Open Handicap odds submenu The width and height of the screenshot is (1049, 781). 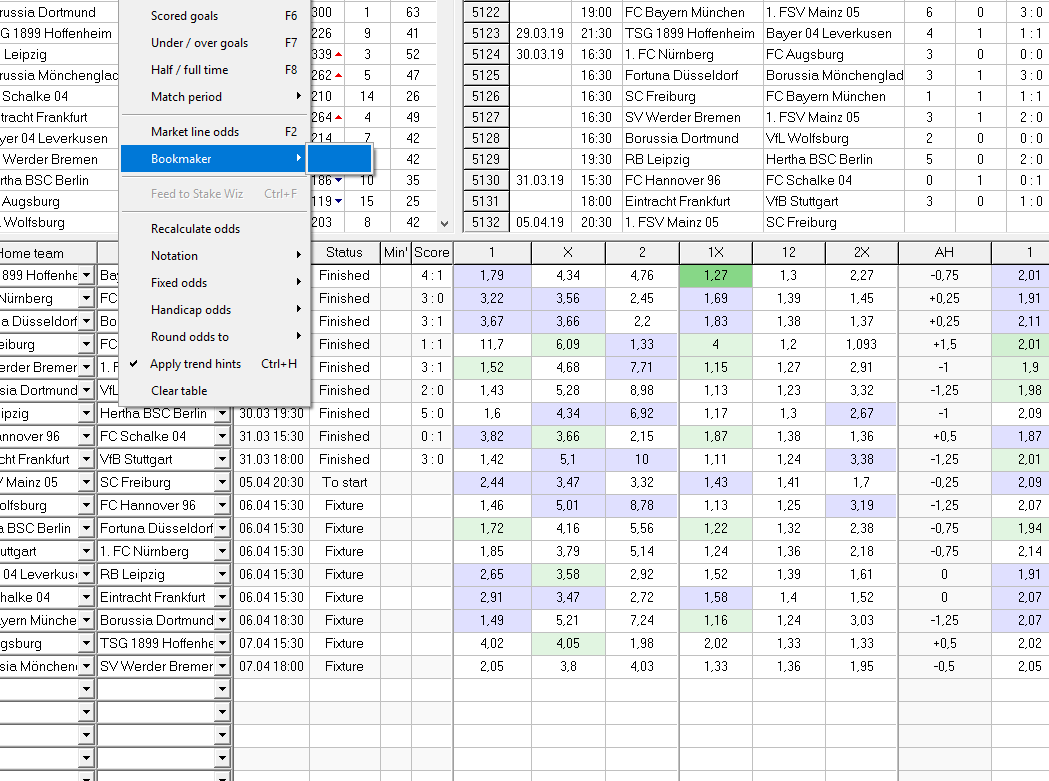(x=215, y=310)
